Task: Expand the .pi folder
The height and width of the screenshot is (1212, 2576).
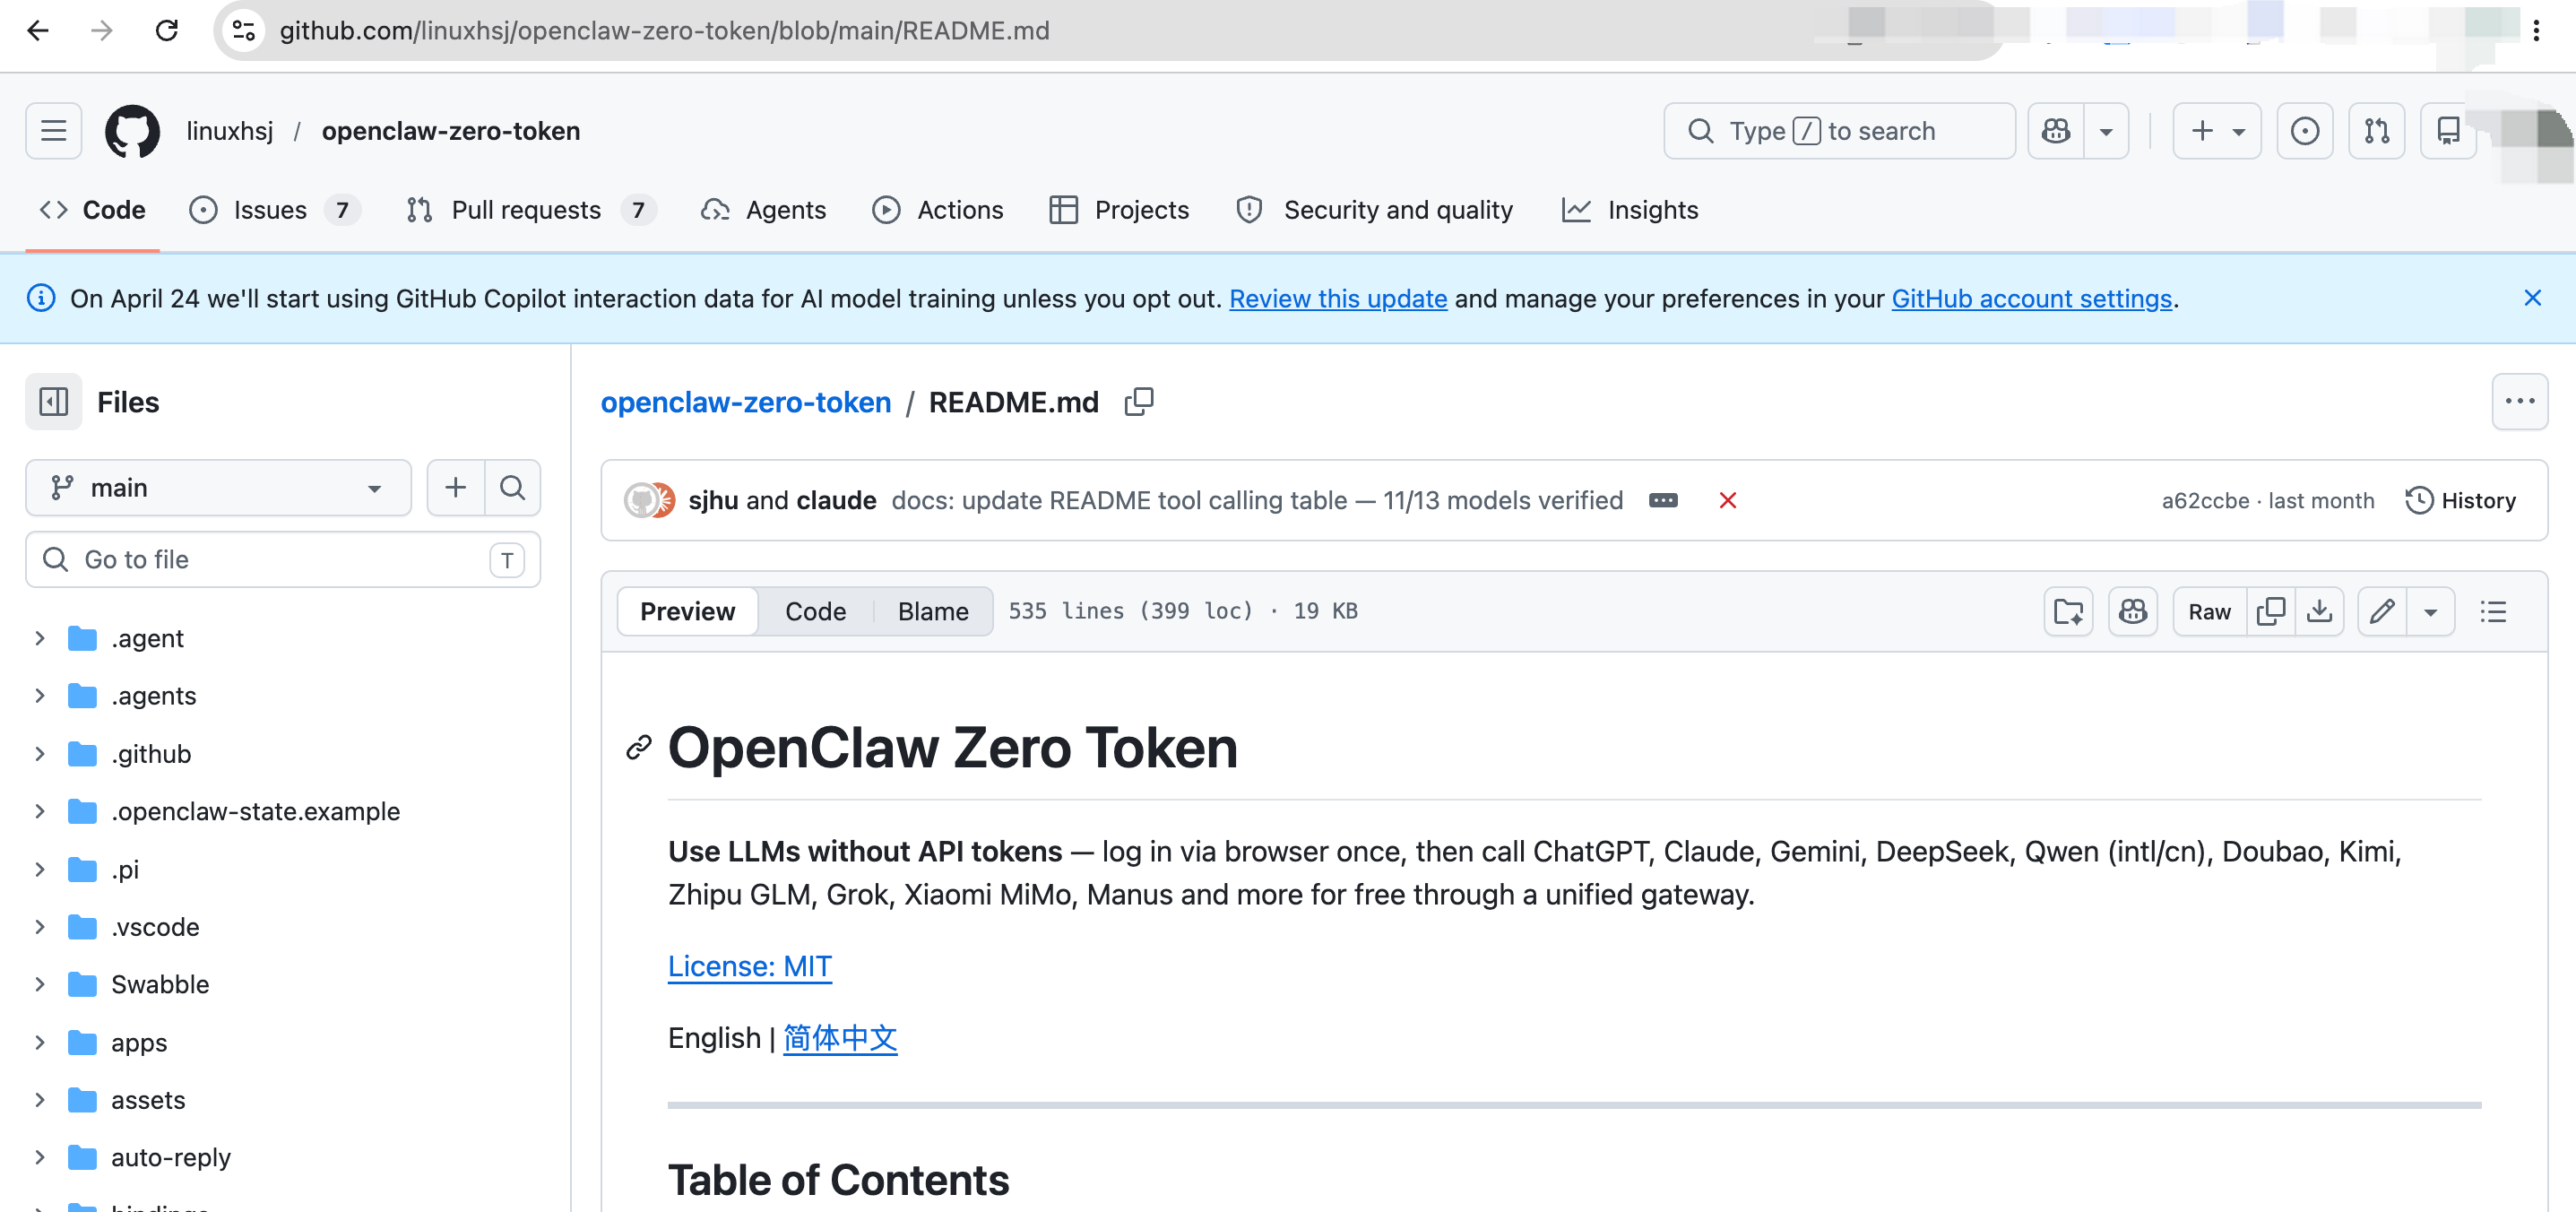Action: 40,870
